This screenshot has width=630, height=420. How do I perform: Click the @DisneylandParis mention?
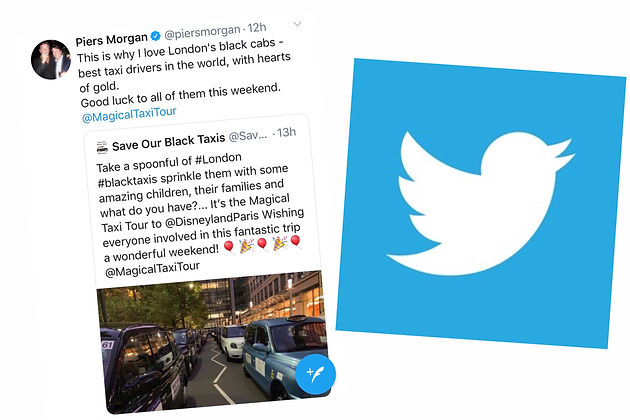coord(211,219)
